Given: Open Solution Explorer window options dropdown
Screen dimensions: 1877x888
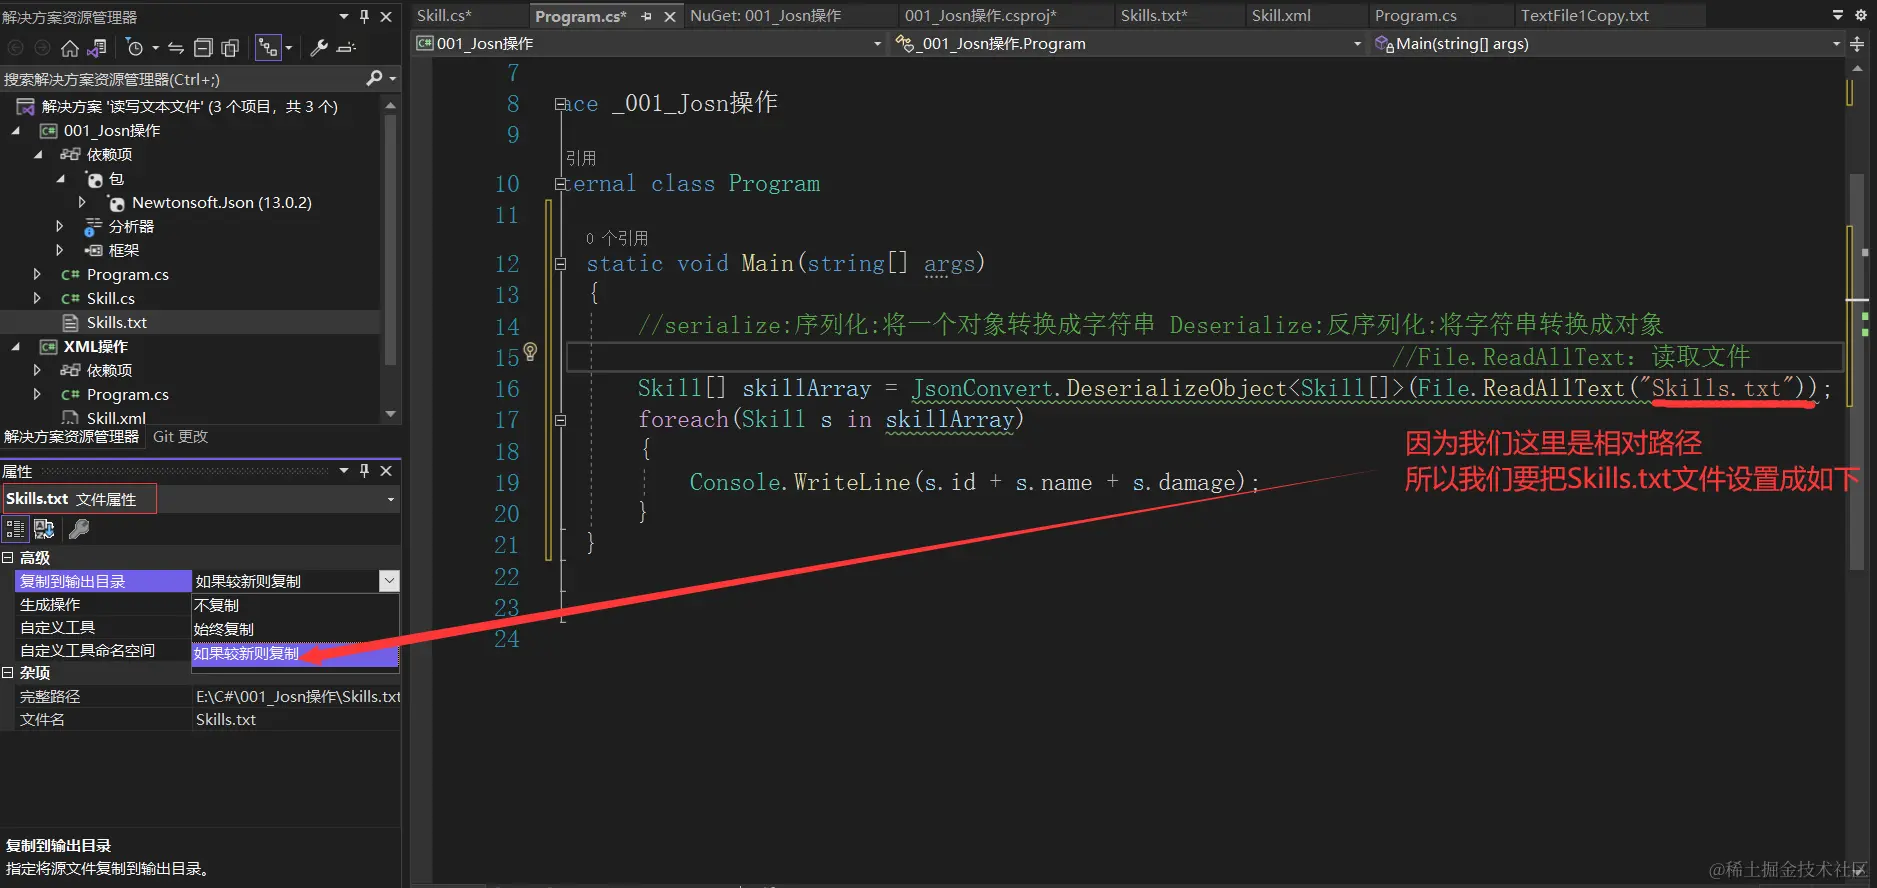Looking at the screenshot, I should pos(344,16).
